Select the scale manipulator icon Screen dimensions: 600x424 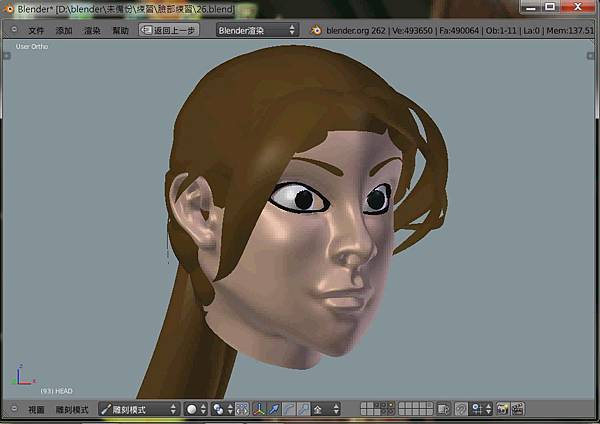point(304,409)
